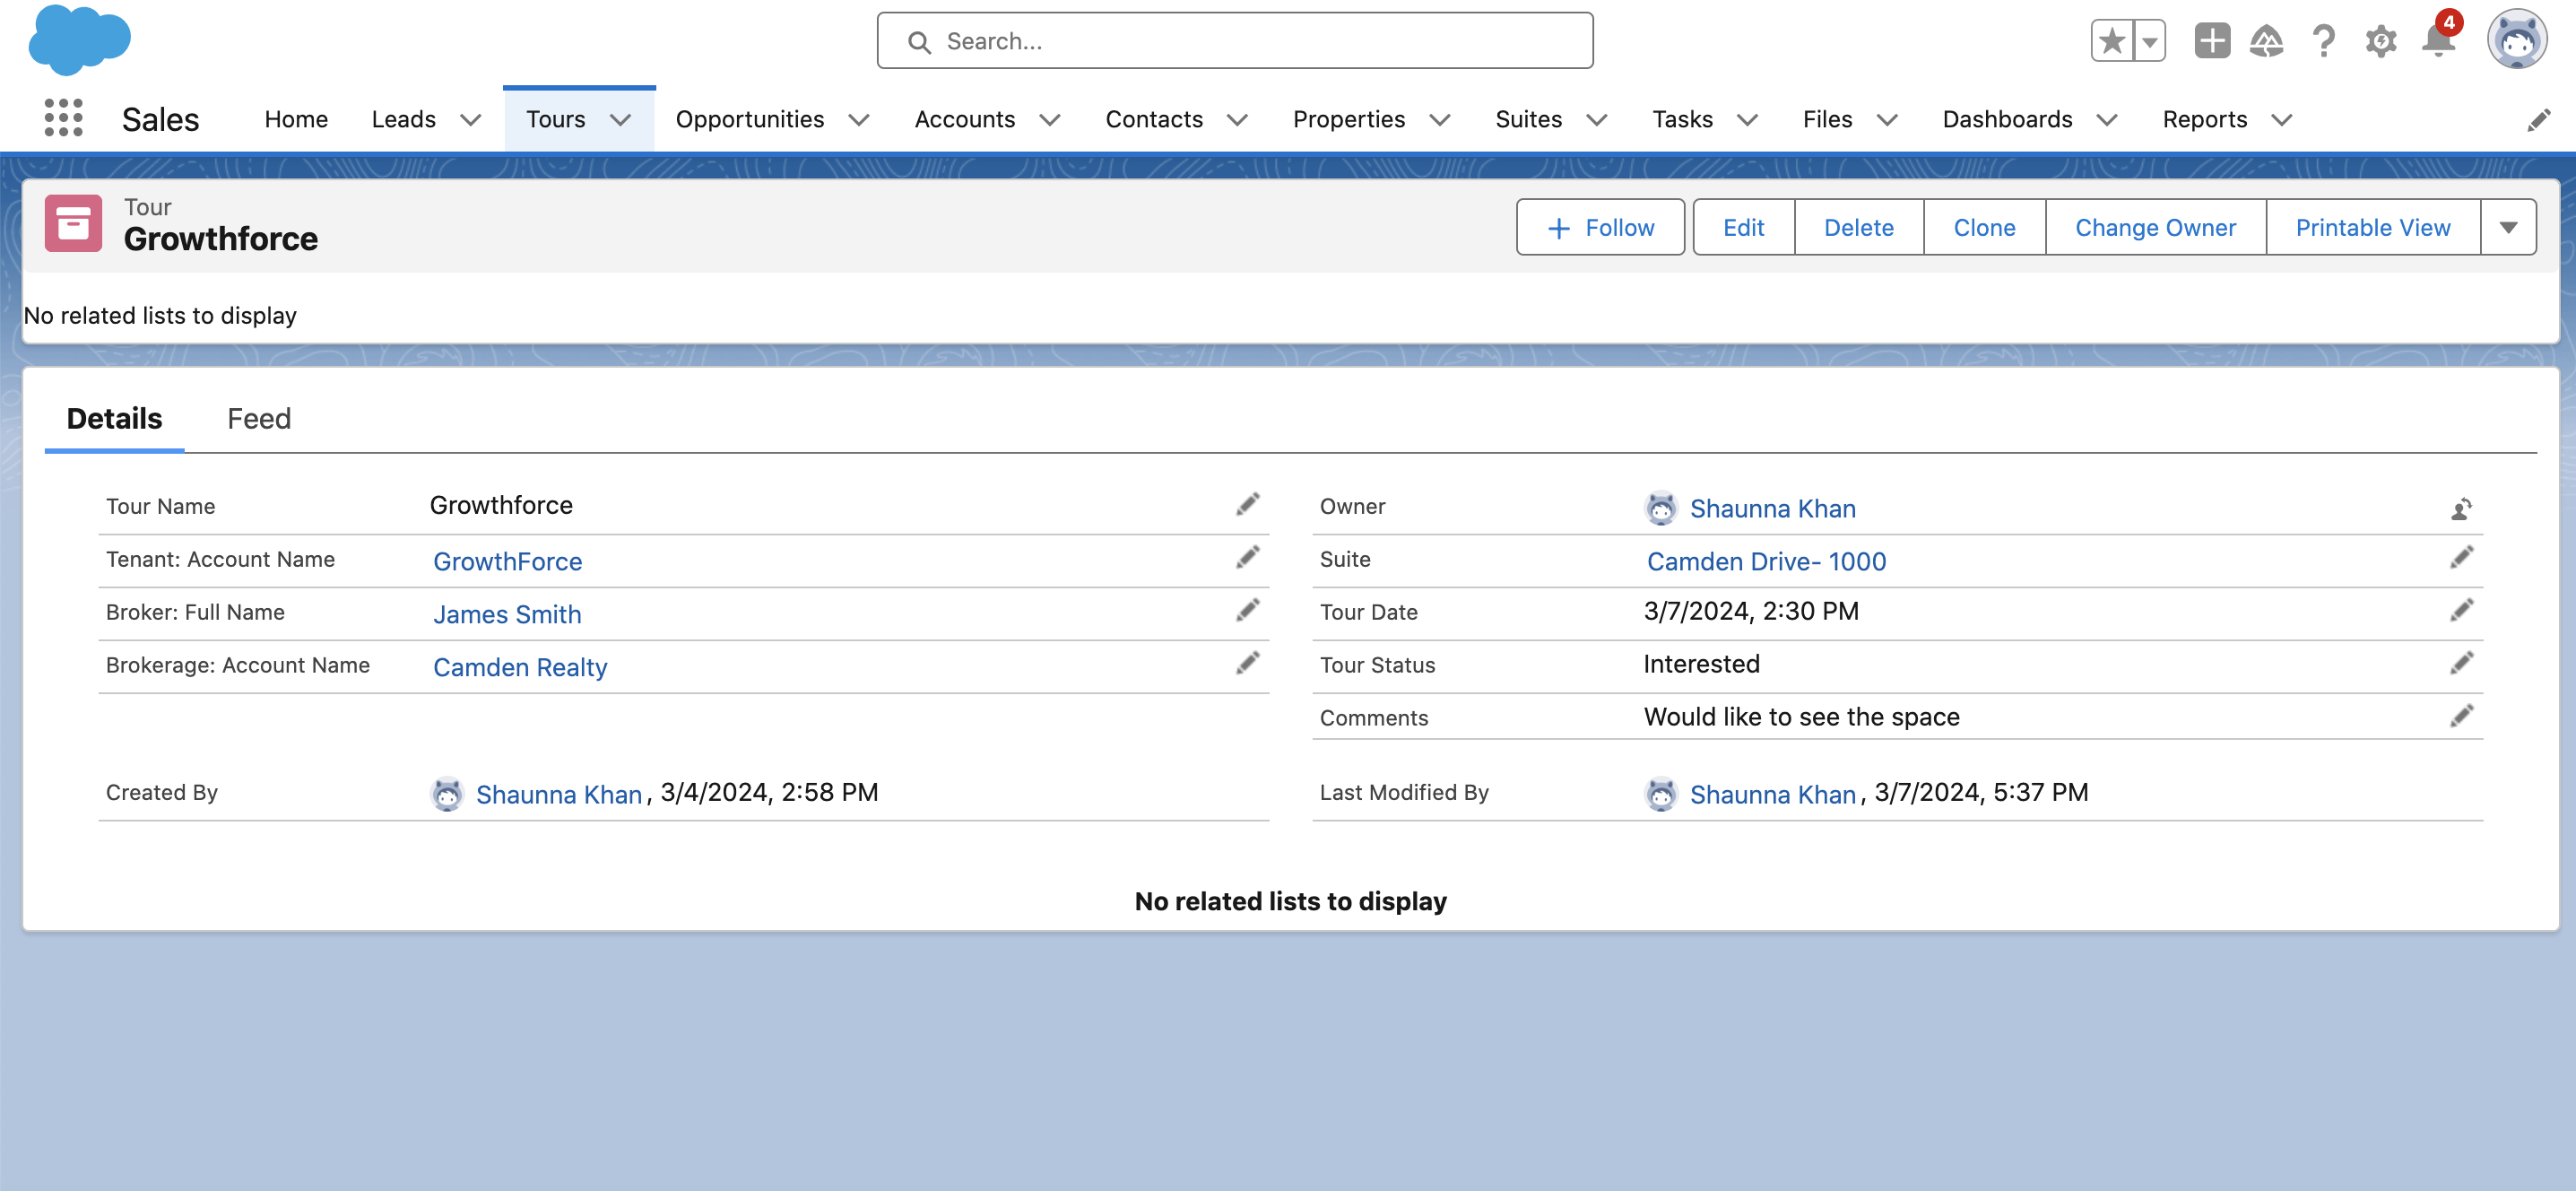This screenshot has height=1191, width=2576.
Task: Open the James Smith broker link
Action: [507, 614]
